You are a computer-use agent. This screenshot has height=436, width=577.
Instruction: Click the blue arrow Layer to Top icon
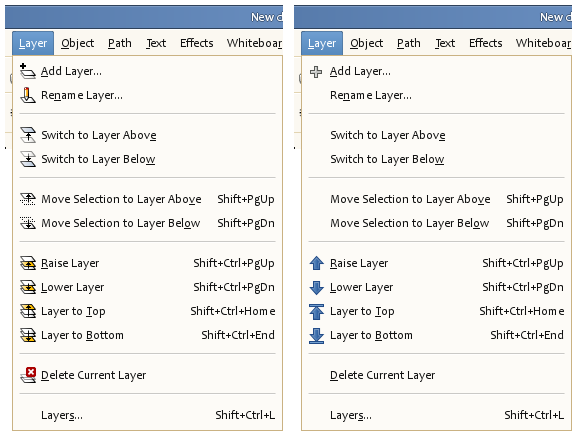pos(316,311)
